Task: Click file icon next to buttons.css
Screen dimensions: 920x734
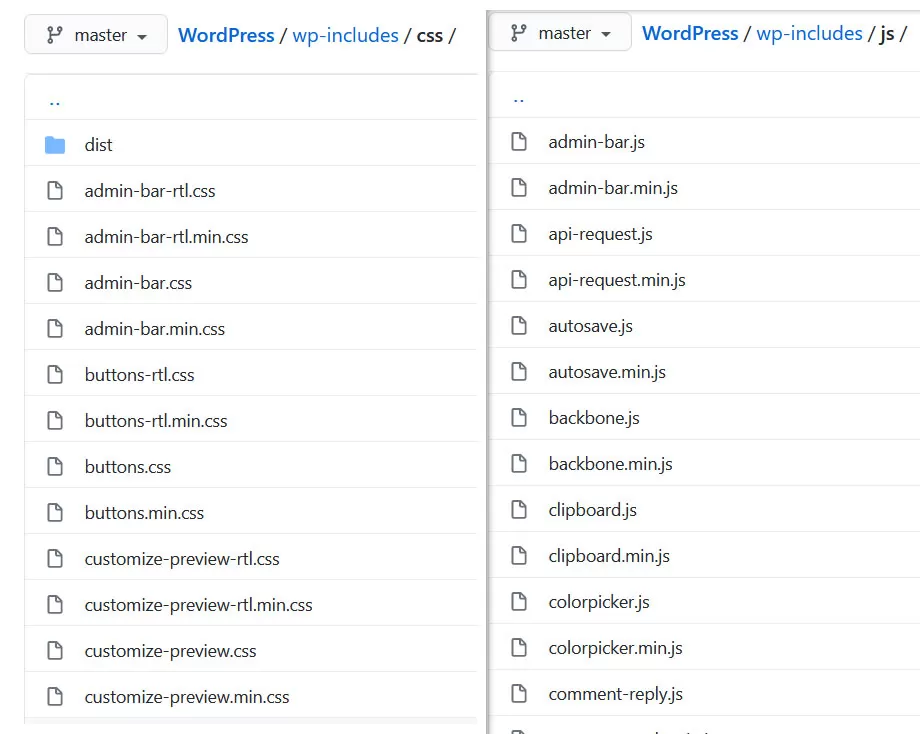Action: click(x=55, y=467)
